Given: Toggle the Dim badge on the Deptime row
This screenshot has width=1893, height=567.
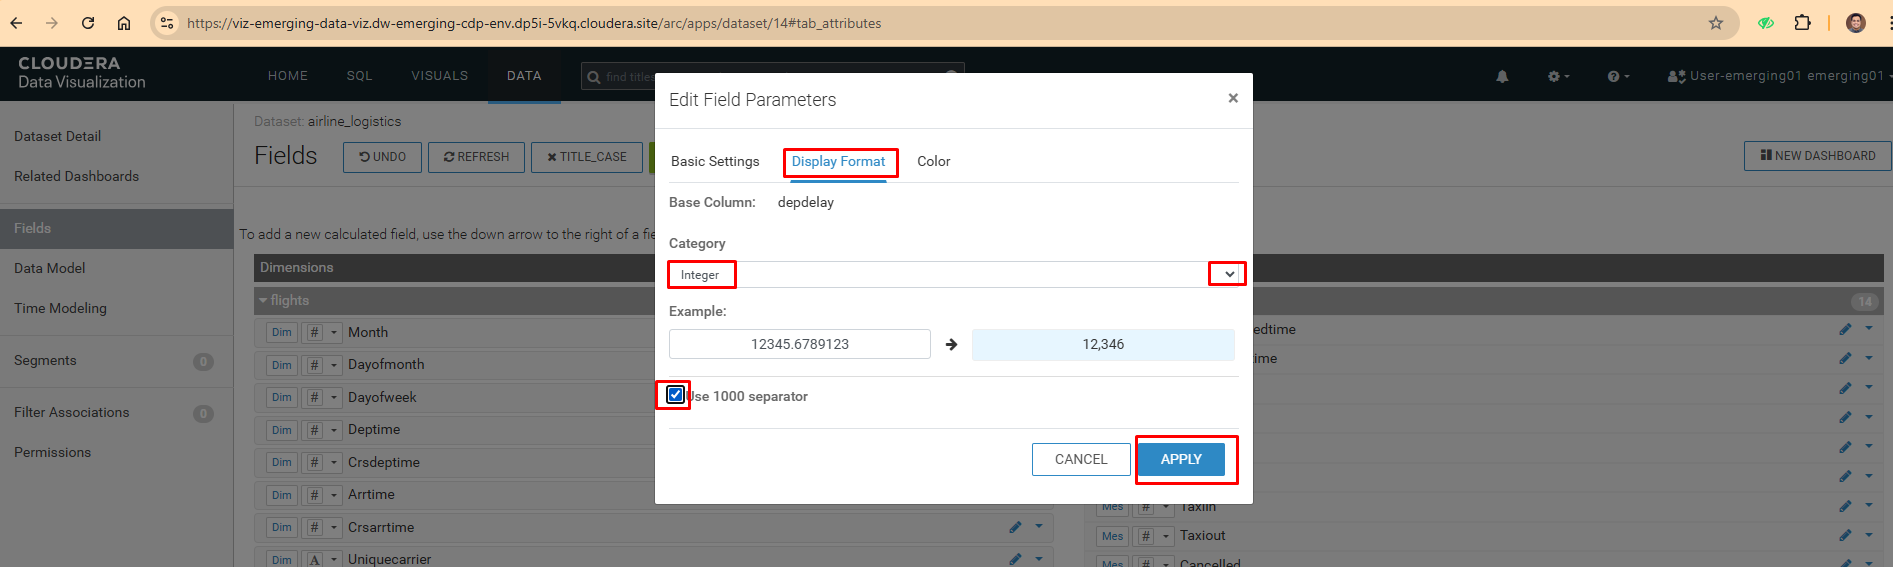Looking at the screenshot, I should point(282,430).
